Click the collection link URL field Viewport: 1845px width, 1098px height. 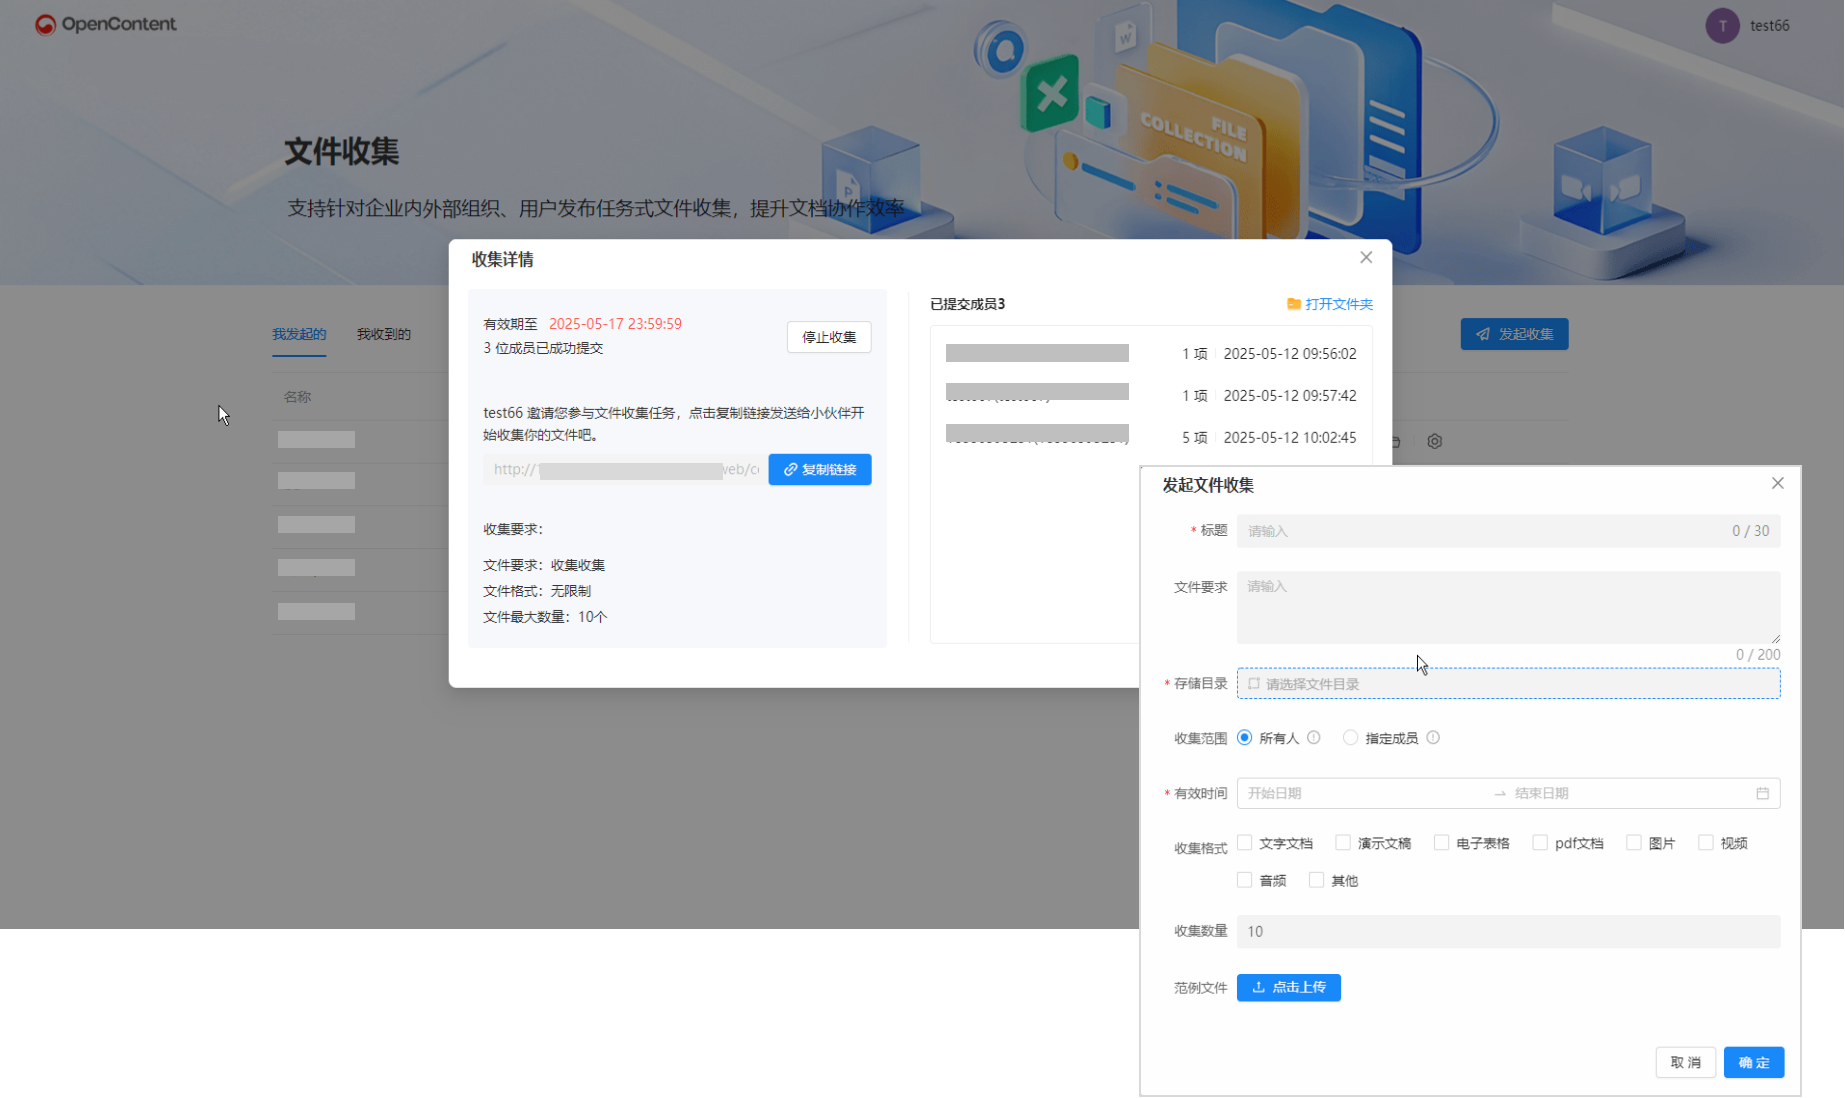(625, 469)
